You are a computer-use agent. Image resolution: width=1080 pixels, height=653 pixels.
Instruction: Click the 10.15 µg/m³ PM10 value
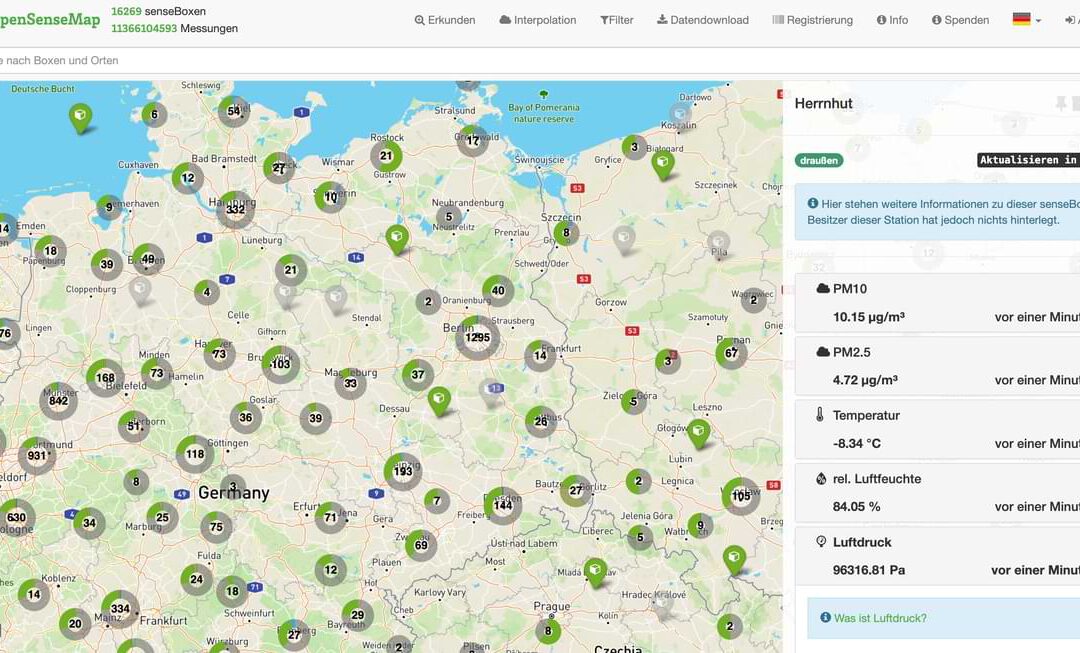(x=869, y=317)
